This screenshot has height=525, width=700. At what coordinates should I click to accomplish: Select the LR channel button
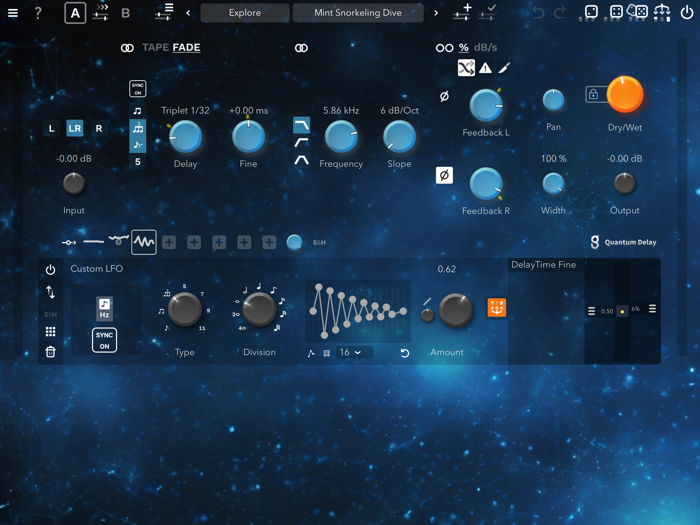pos(75,129)
